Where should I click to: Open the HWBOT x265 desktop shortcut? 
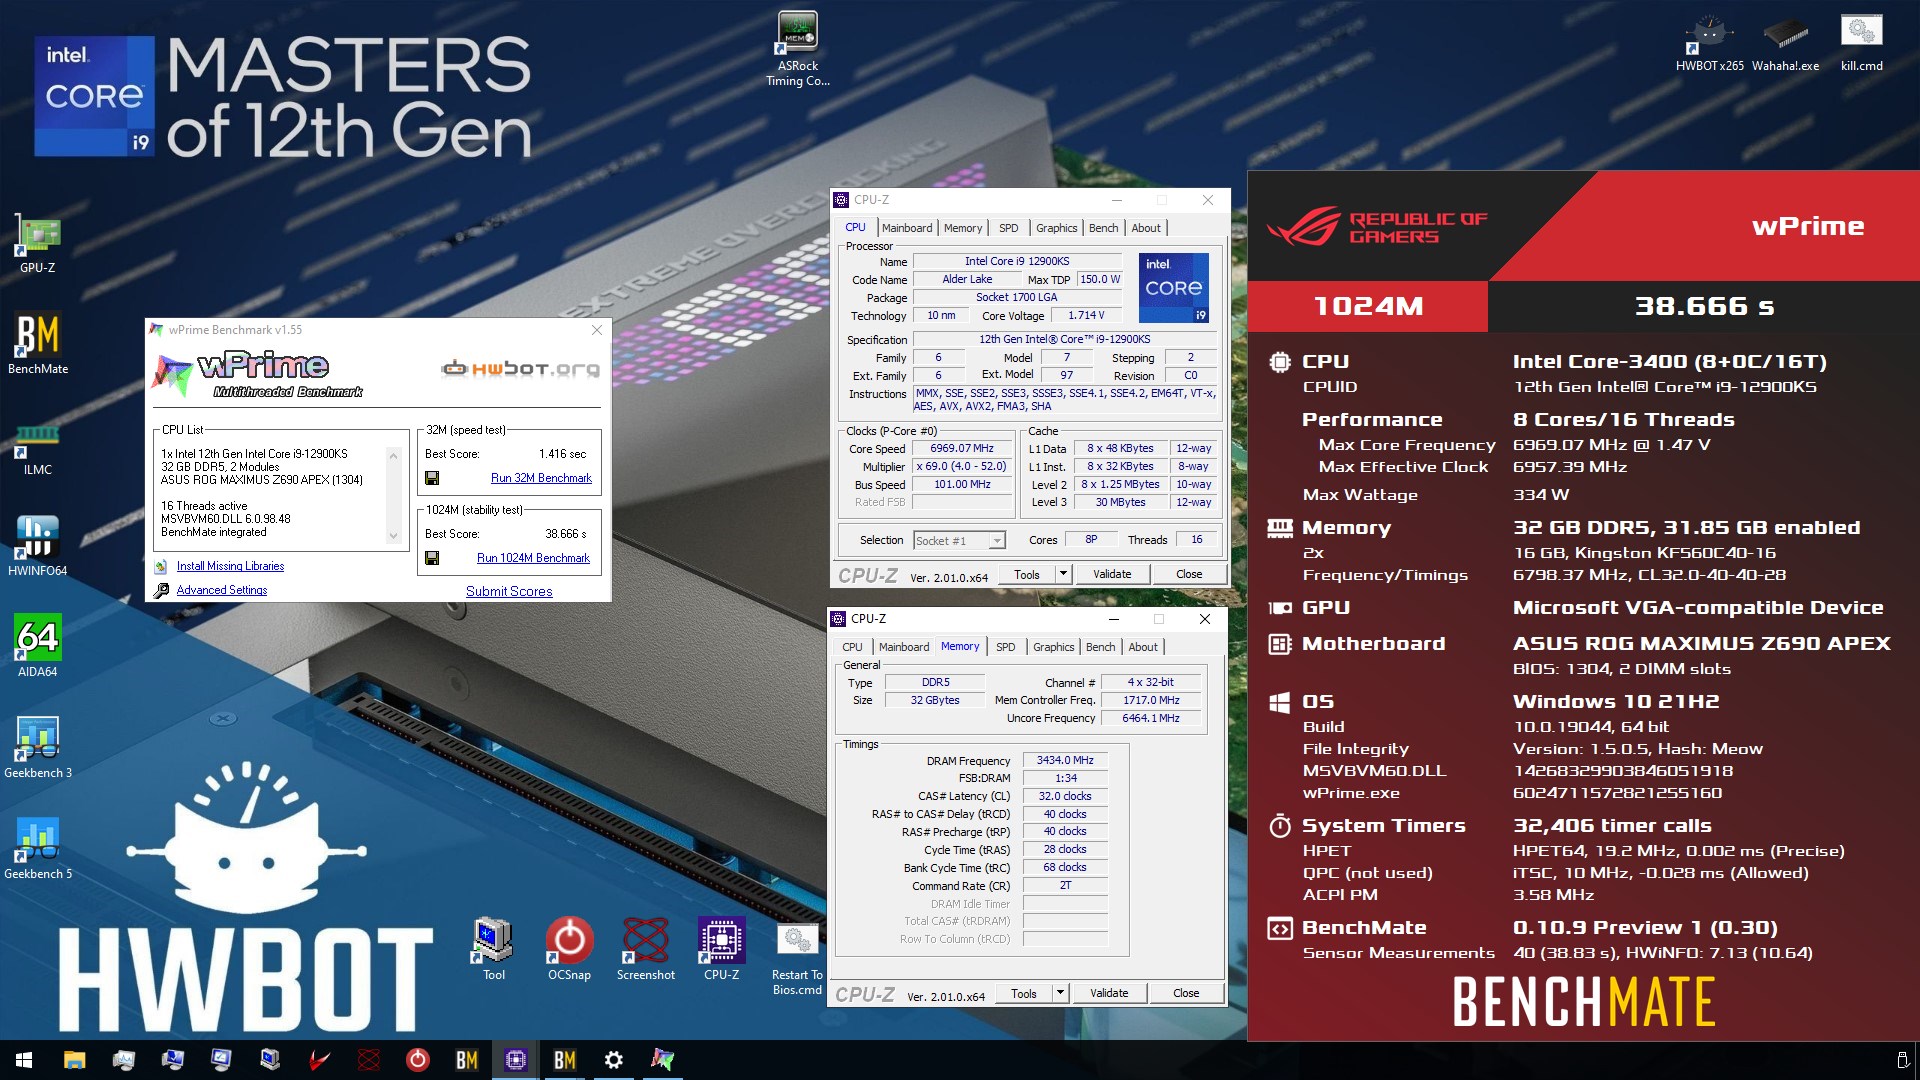coord(1710,44)
